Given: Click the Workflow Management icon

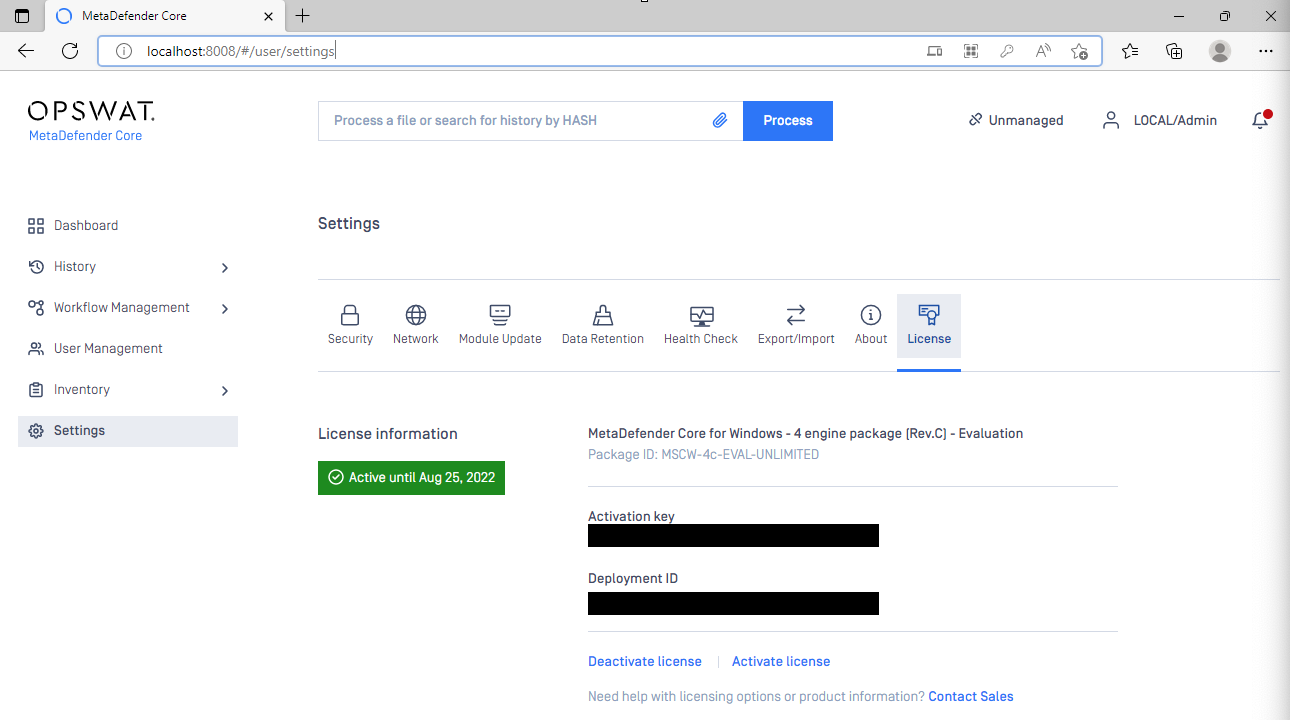Looking at the screenshot, I should 36,308.
